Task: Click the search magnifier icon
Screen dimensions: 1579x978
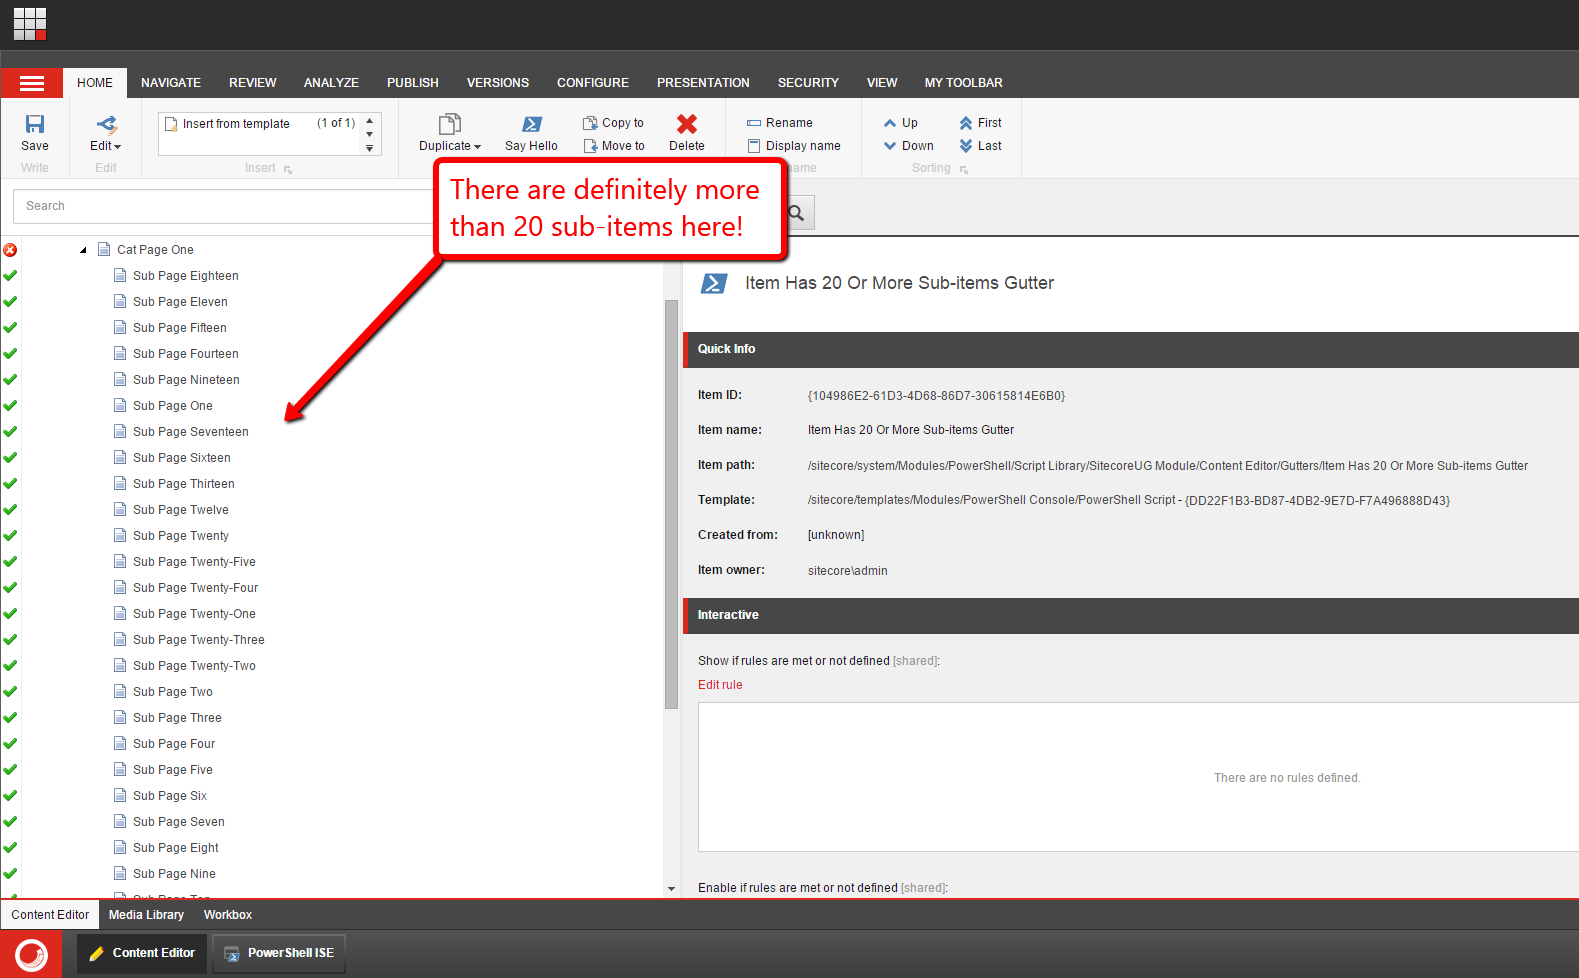Action: 797,213
